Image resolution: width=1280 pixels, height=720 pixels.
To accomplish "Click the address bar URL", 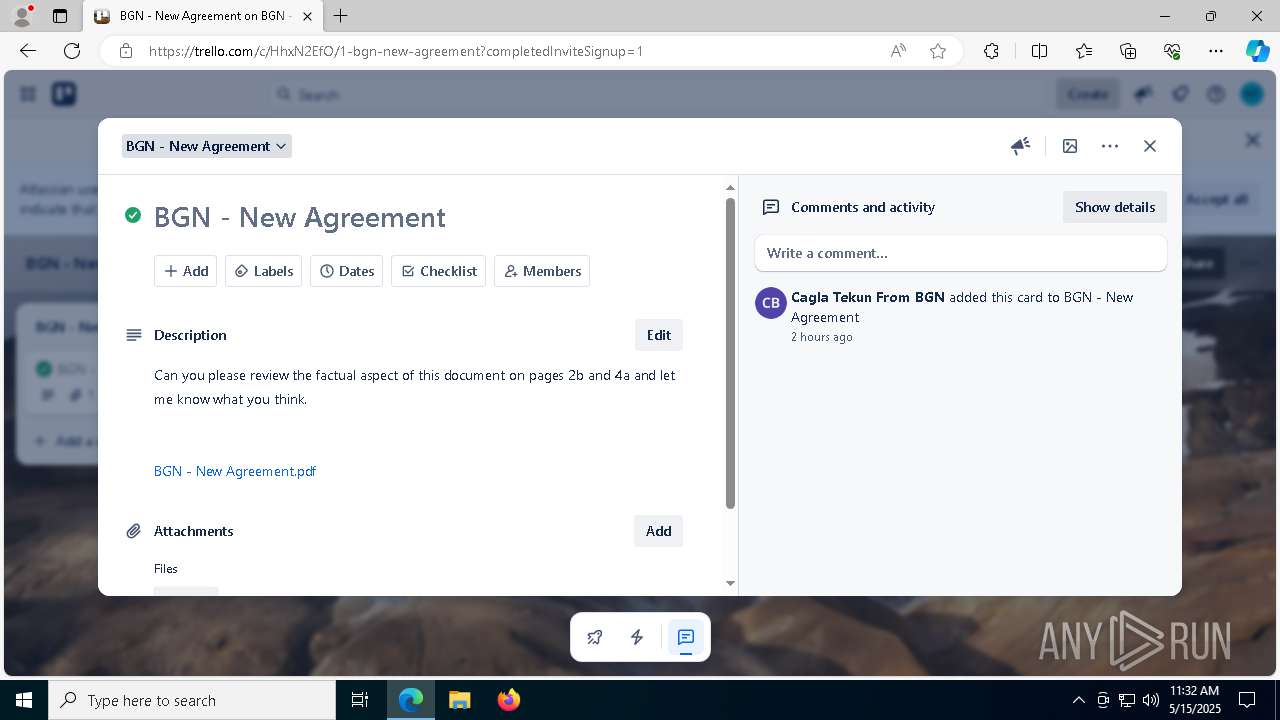I will pos(396,51).
